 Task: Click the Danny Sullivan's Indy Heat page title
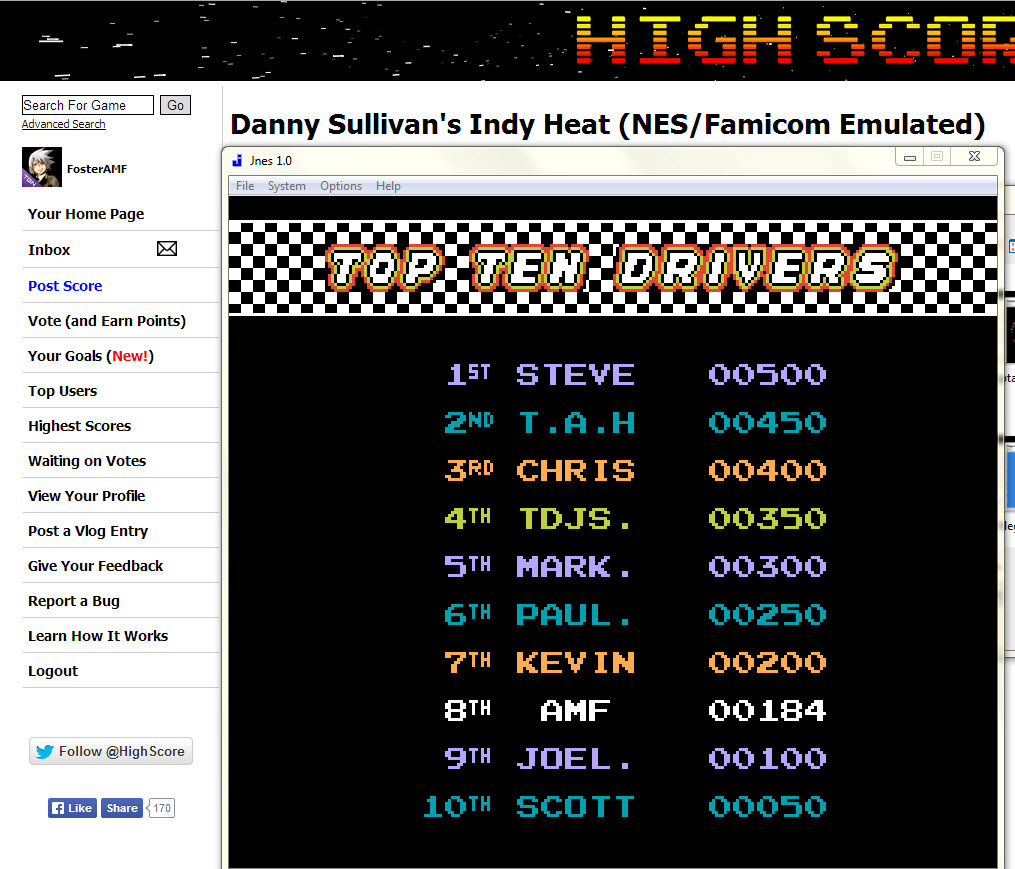pos(607,124)
